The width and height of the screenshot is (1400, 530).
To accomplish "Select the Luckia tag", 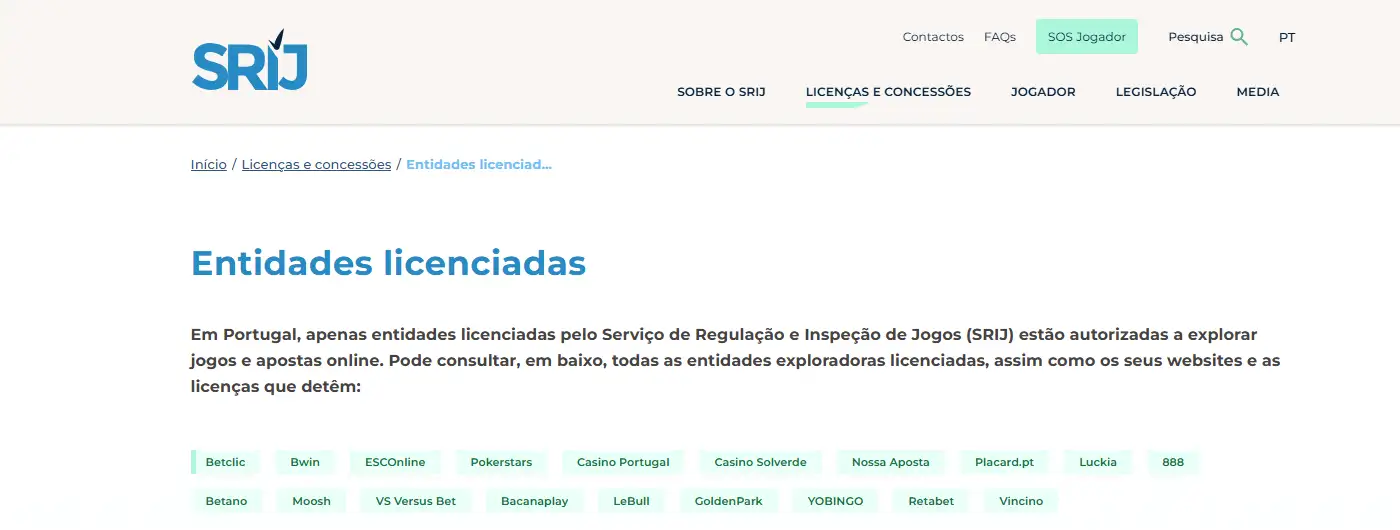I will 1098,462.
